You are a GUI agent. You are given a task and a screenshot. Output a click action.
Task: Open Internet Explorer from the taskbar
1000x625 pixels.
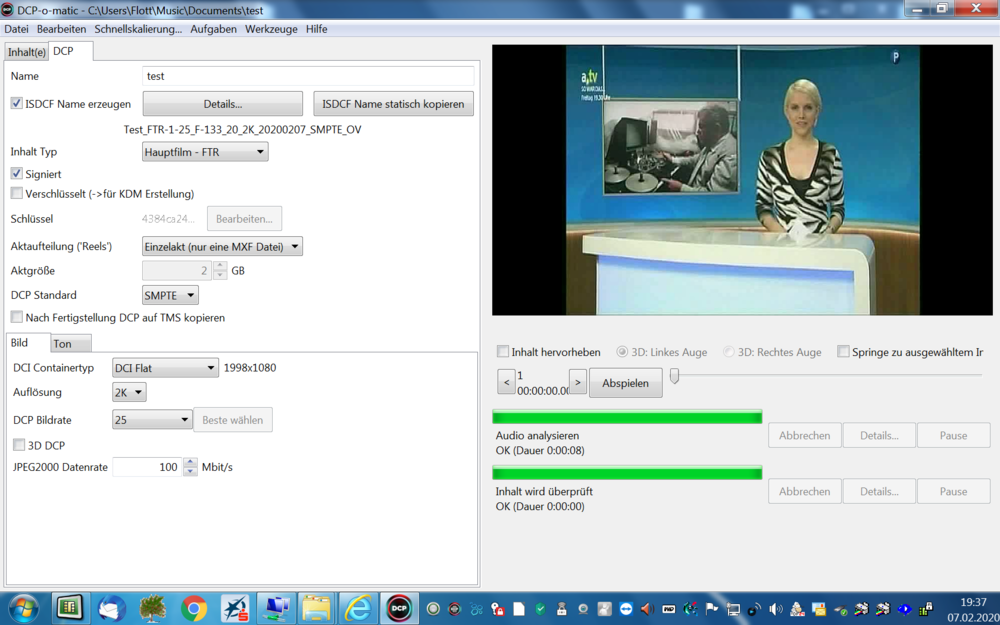(357, 608)
